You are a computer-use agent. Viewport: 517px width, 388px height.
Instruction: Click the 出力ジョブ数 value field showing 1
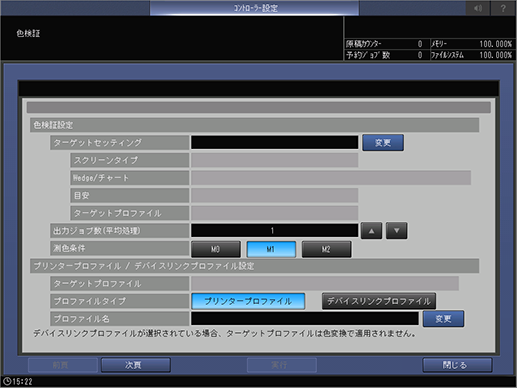[x=275, y=231]
